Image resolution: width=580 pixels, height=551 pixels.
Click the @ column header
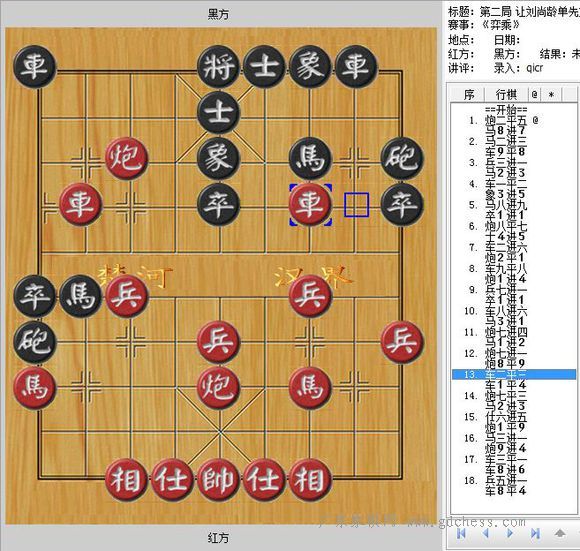[535, 94]
